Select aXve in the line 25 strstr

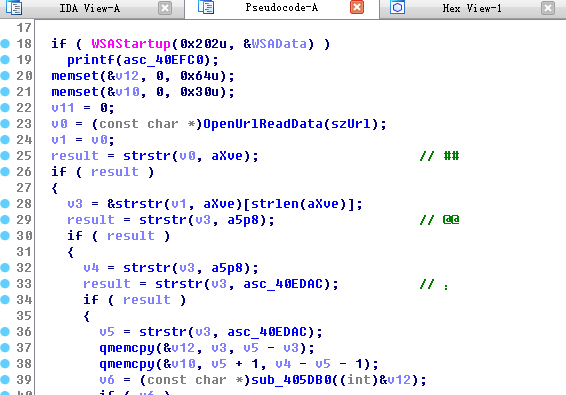pos(227,156)
